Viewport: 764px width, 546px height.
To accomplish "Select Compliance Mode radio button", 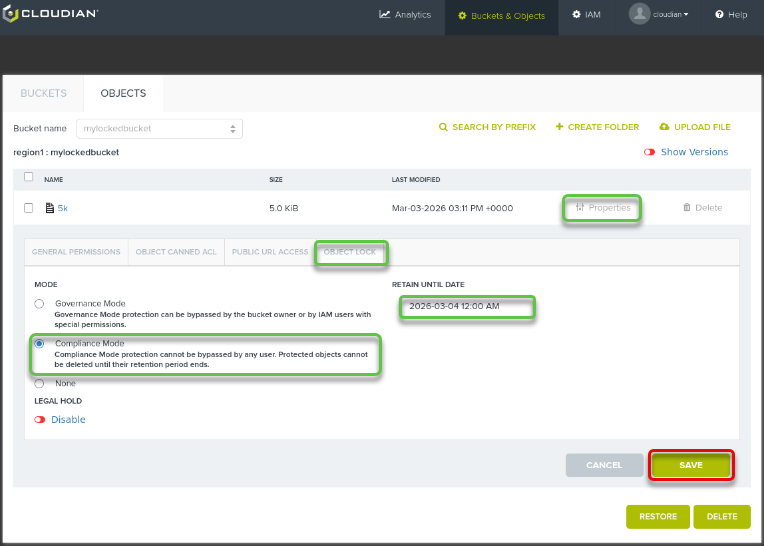I will 39,344.
